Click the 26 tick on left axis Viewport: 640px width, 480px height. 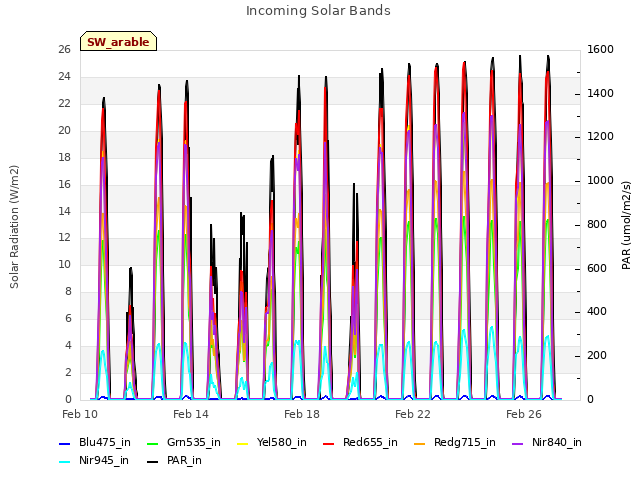(x=64, y=49)
